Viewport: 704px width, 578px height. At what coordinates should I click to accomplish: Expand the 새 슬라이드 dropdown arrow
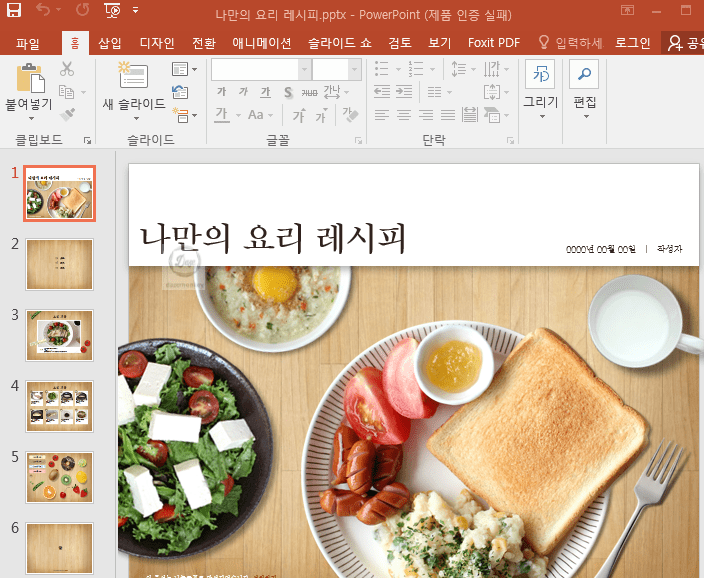pos(136,119)
